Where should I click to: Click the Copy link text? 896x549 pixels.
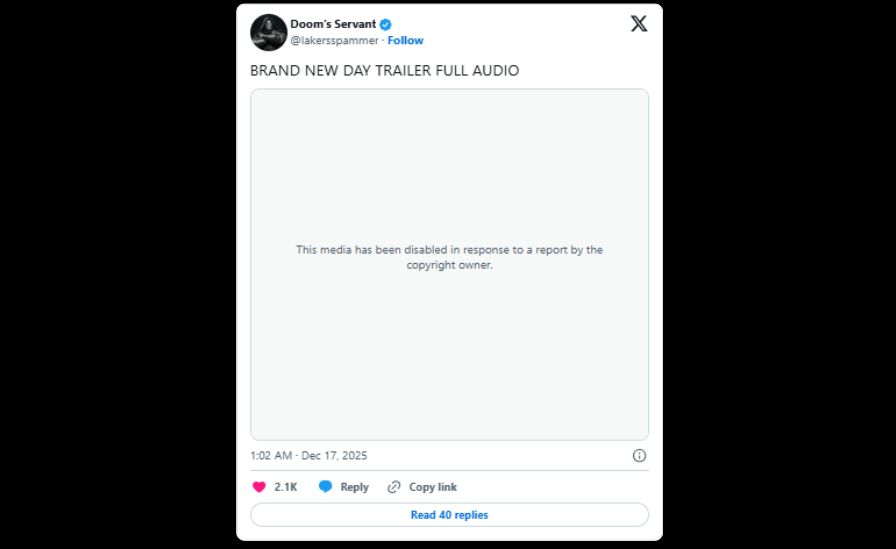pyautogui.click(x=433, y=487)
